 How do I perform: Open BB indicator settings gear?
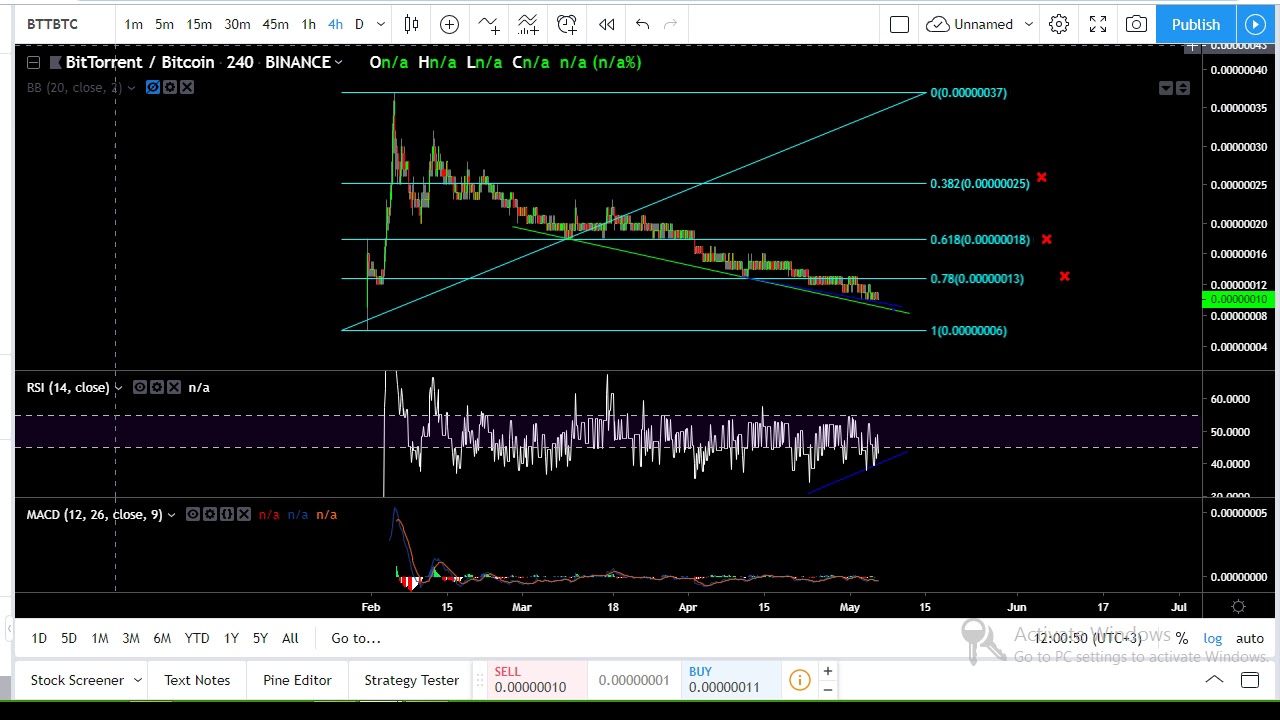click(x=170, y=88)
